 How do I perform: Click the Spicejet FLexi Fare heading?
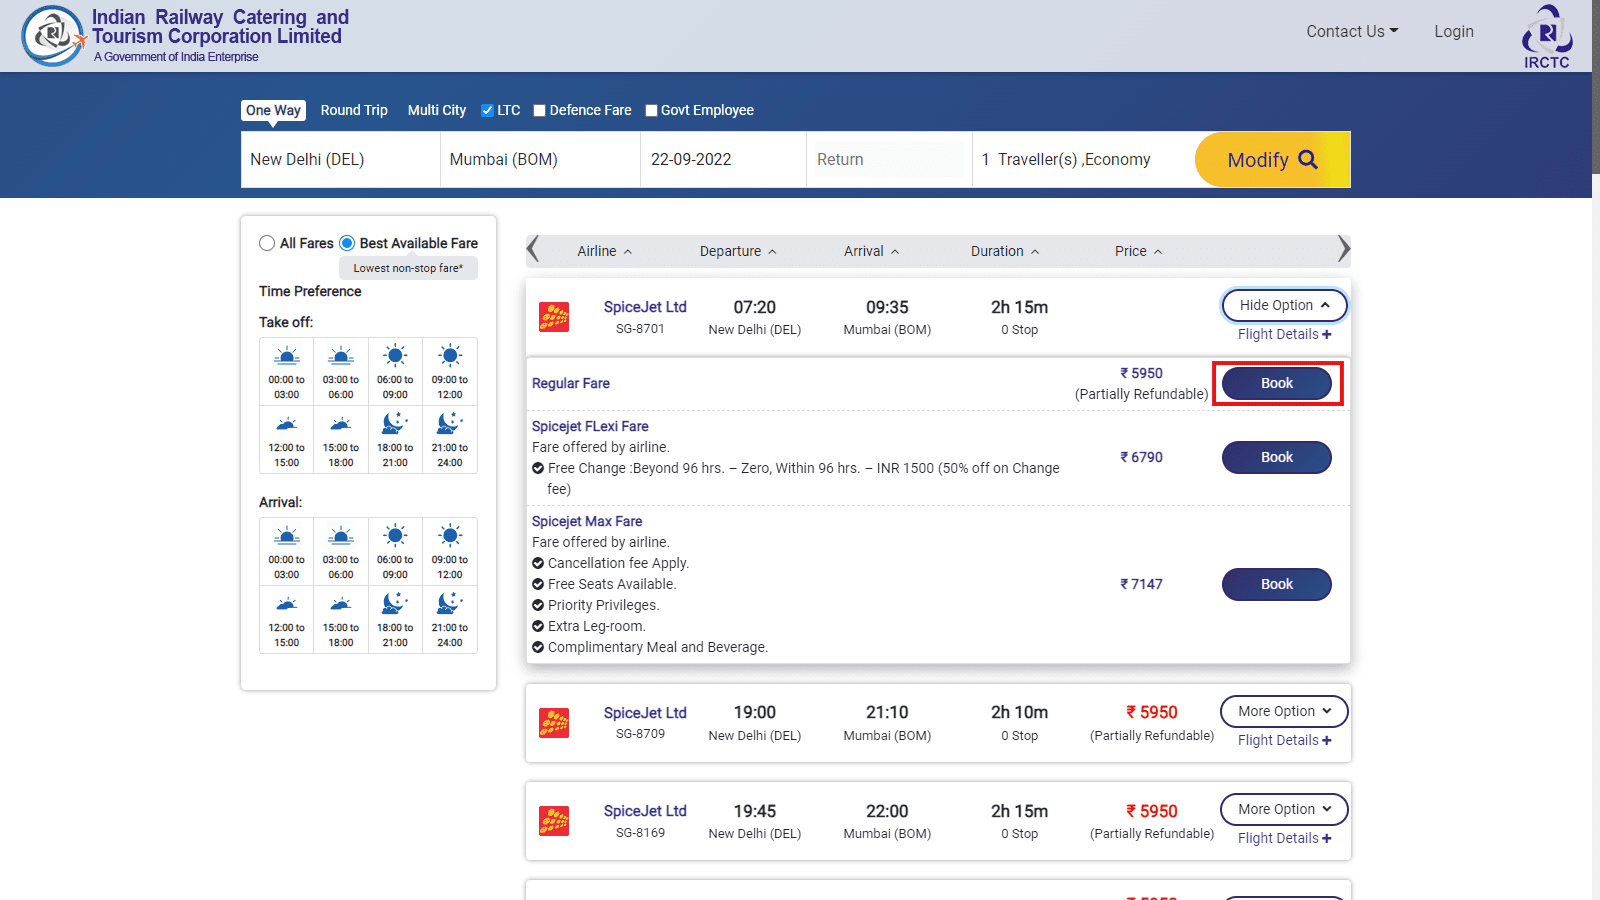[590, 426]
